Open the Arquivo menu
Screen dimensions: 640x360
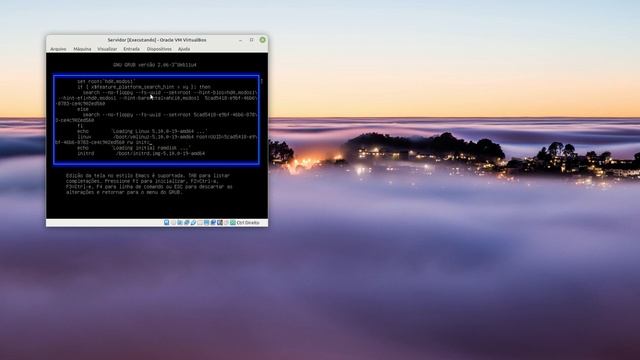pyautogui.click(x=58, y=49)
